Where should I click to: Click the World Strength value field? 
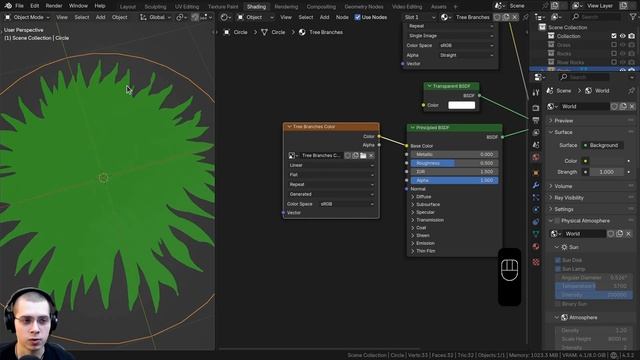607,172
